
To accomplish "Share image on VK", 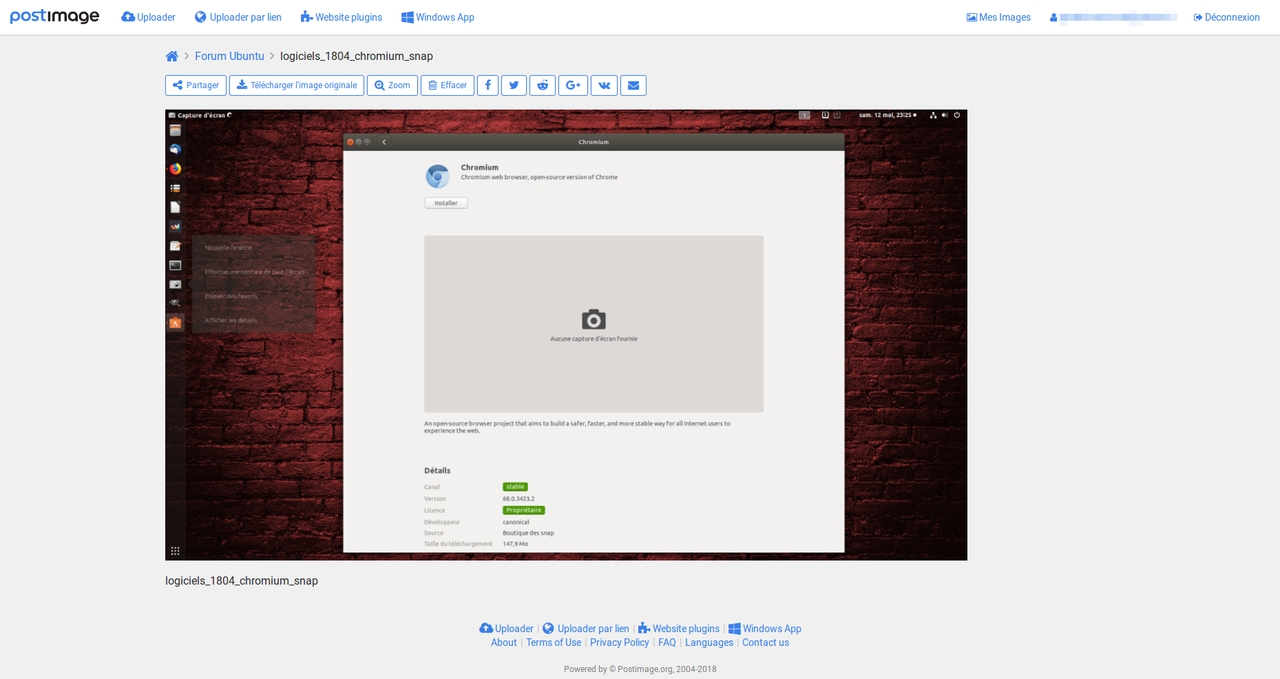I will pyautogui.click(x=604, y=85).
